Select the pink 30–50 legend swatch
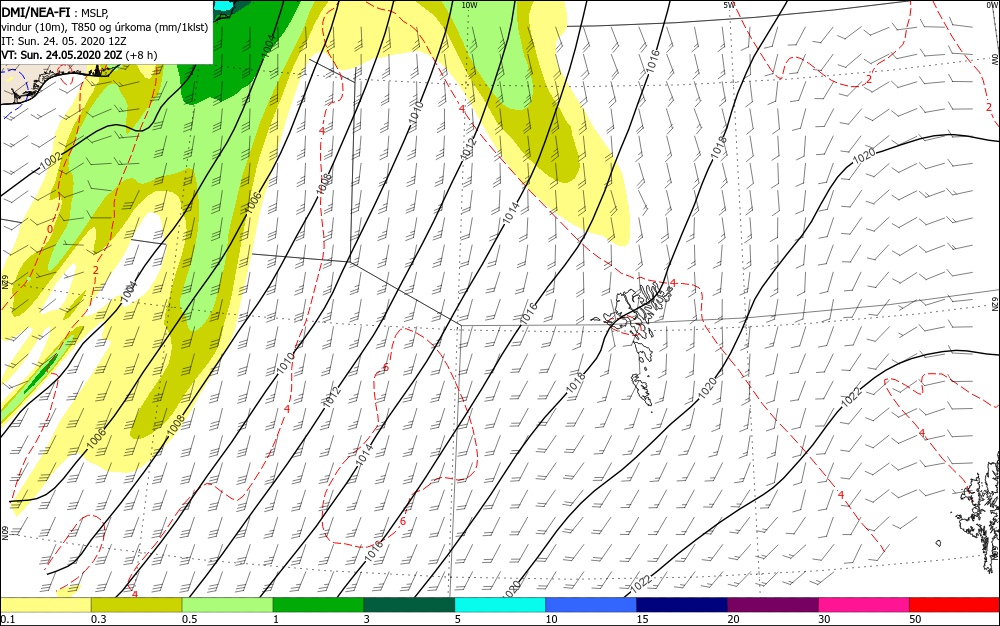 coord(864,605)
